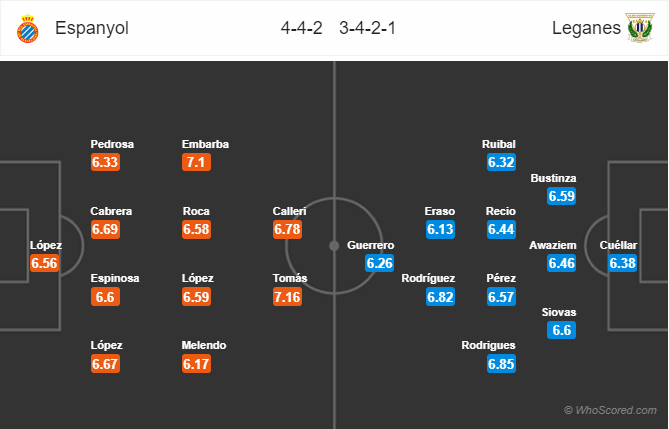Click Roca's 6.58 rating badge
Screen dimensions: 669x429
[x=196, y=229]
